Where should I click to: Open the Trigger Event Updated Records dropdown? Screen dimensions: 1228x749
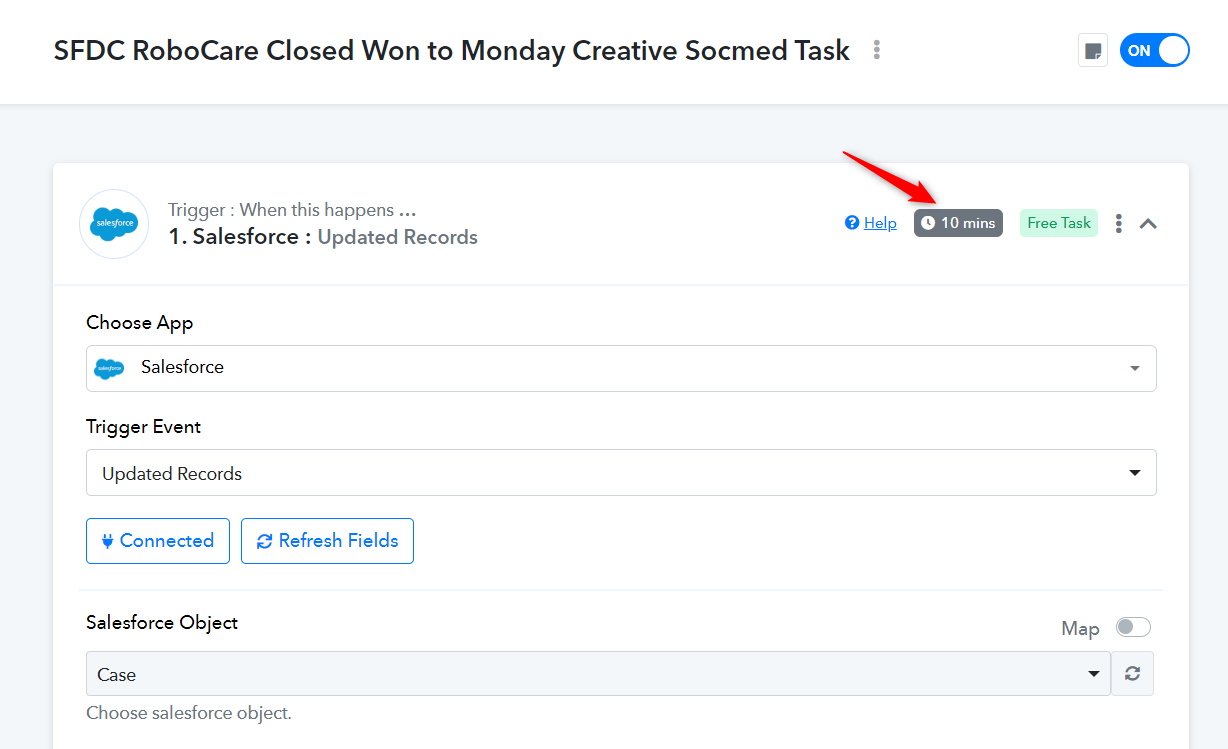(621, 473)
